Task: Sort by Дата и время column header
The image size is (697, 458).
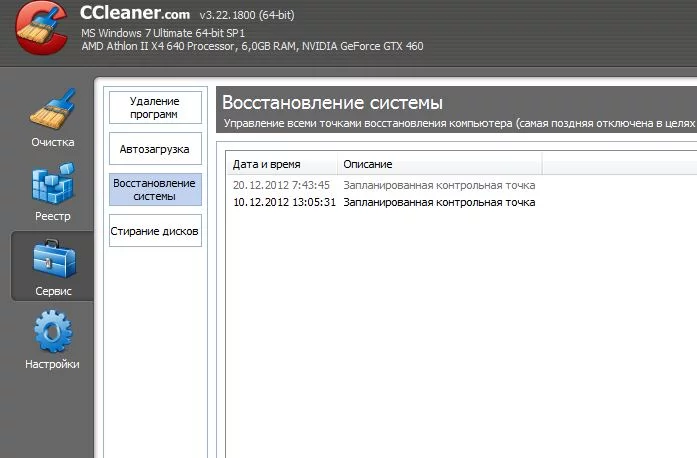Action: pyautogui.click(x=282, y=164)
